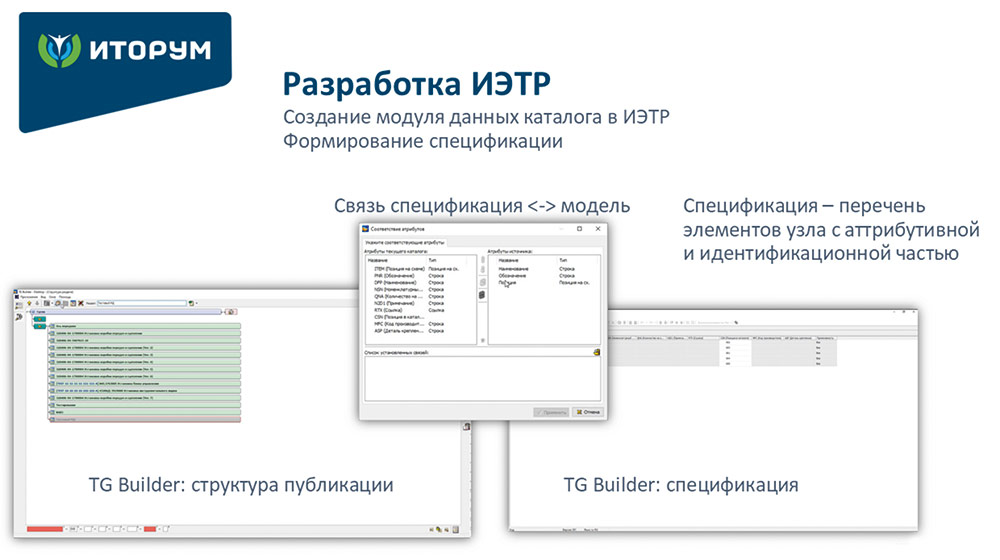Click the yellow icon above the links list
Screen dimensions: 1000x560
pyautogui.click(x=596, y=352)
